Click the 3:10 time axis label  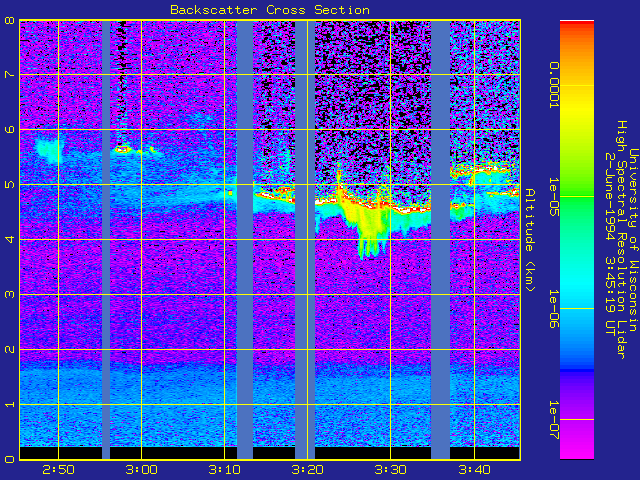point(224,470)
